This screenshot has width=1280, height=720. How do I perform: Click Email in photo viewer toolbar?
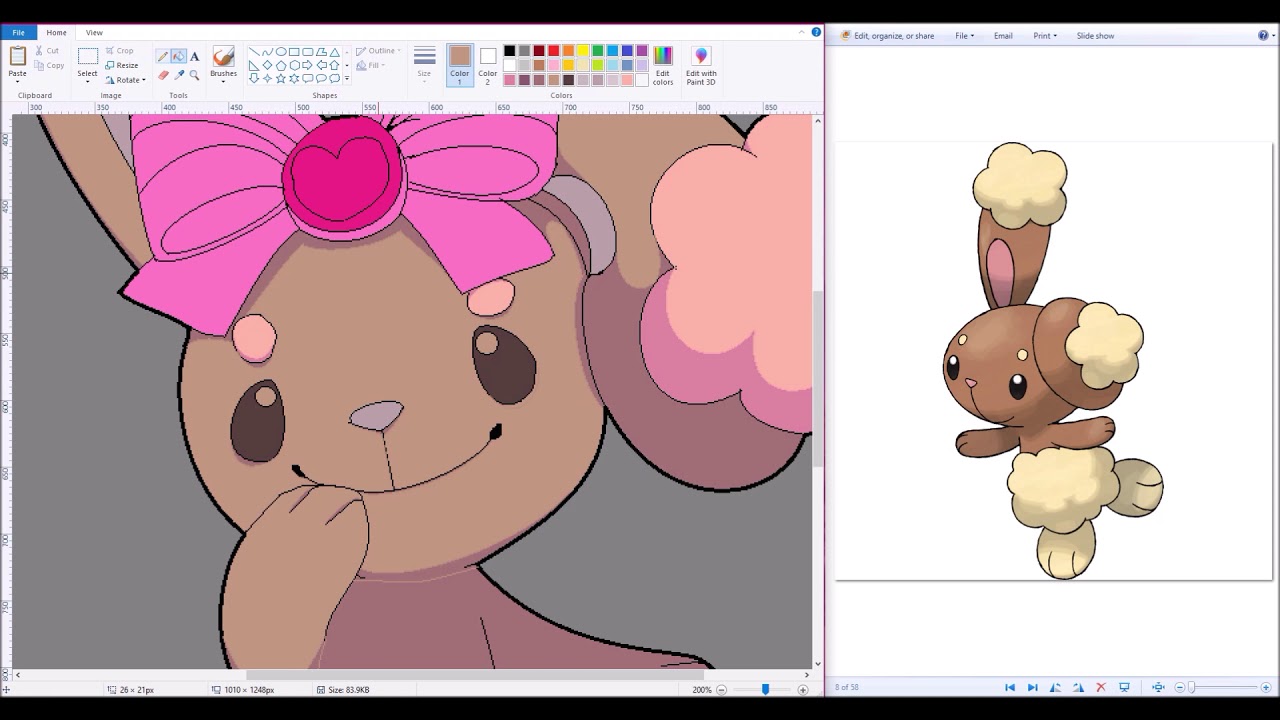1003,36
